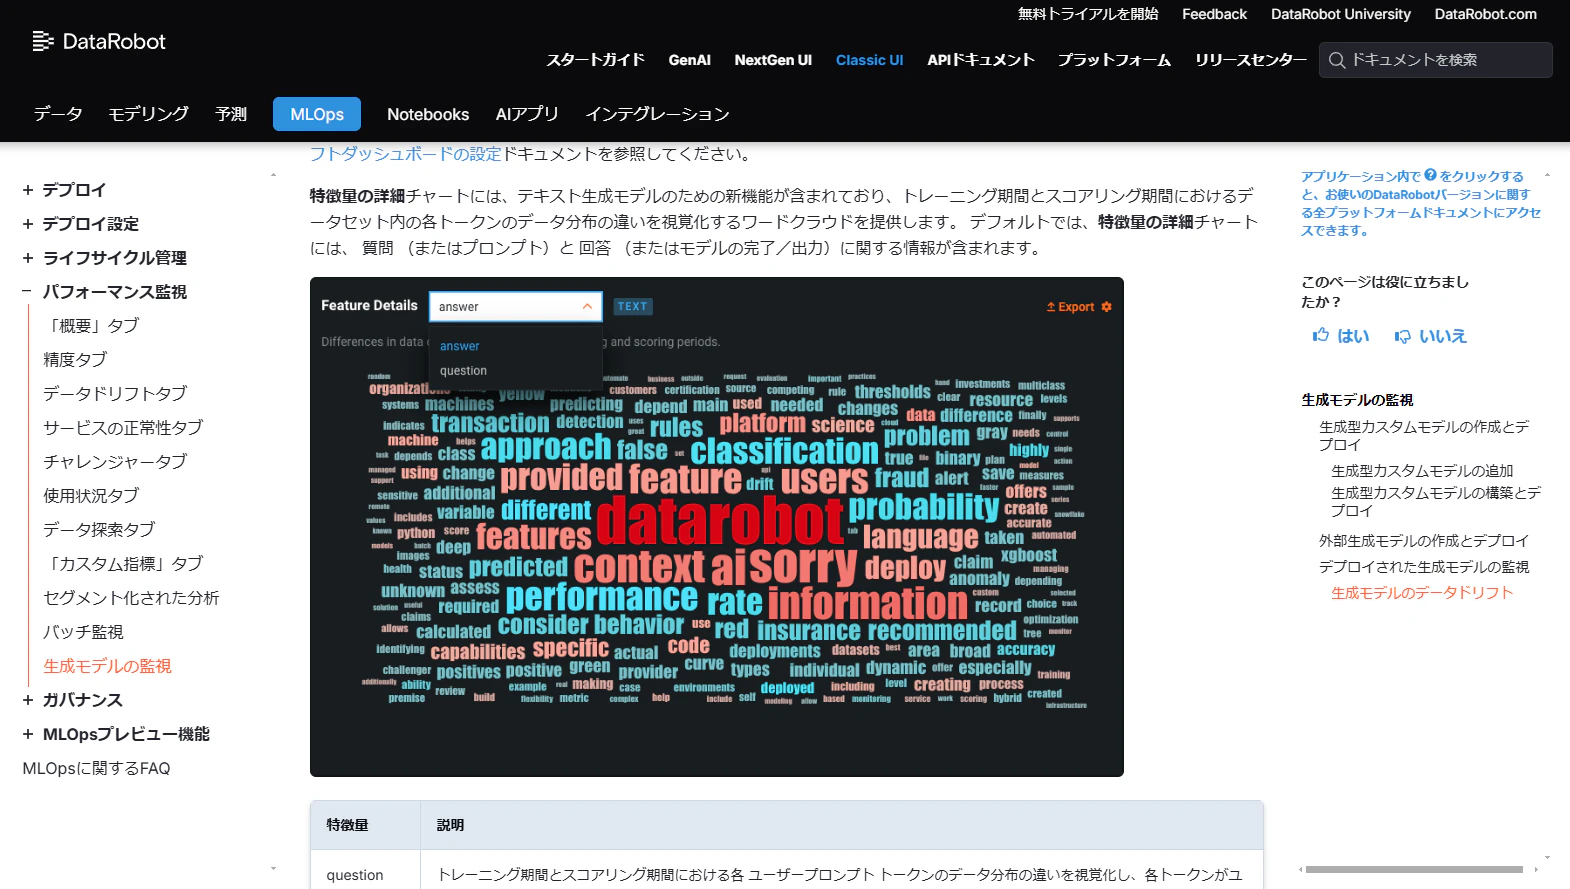Open the チャレンジャータブ sidebar page
The height and width of the screenshot is (889, 1570).
click(115, 462)
